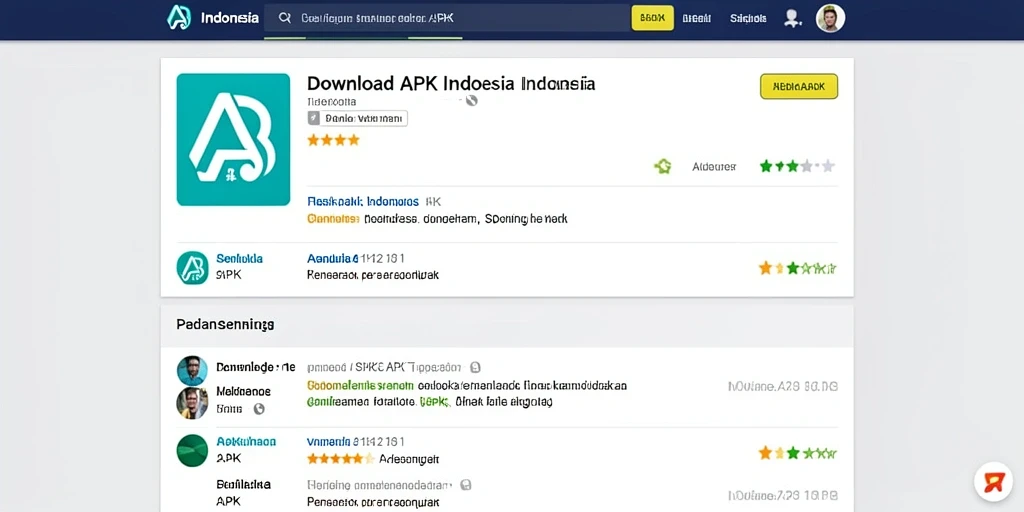Click the yellow BBOK header button
Screen dimensions: 1024x512
click(652, 18)
